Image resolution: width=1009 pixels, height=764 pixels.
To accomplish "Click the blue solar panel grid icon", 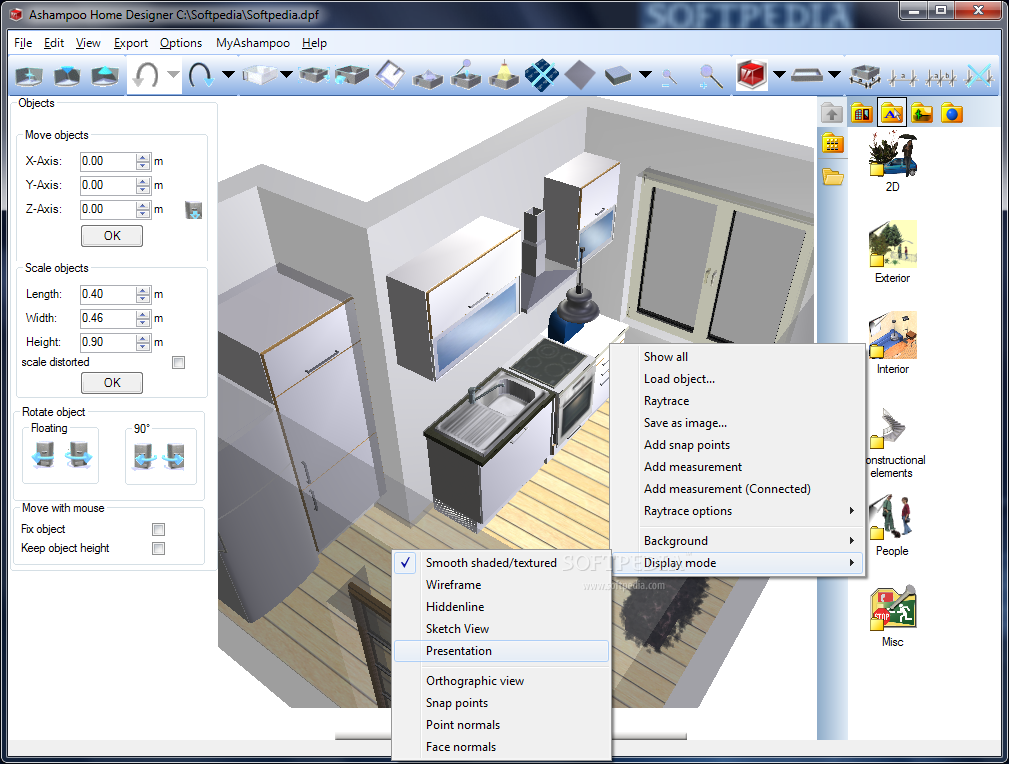I will click(x=542, y=75).
